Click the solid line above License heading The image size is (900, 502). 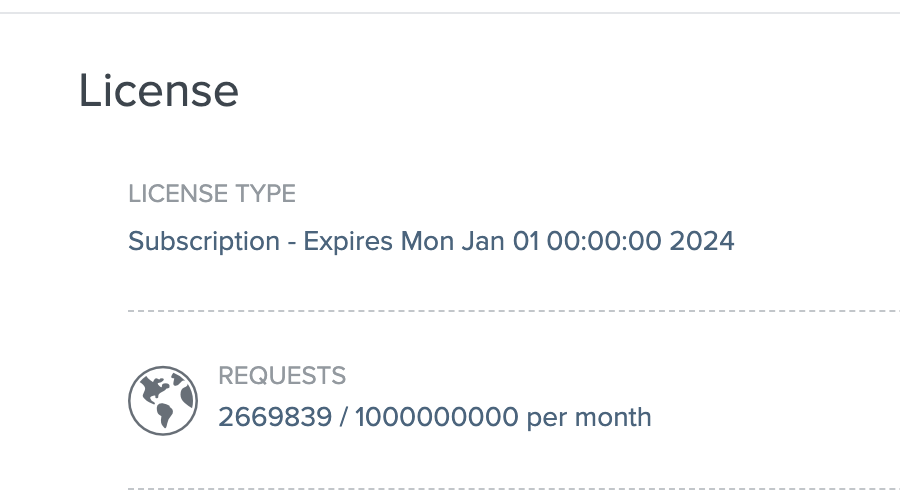coord(450,13)
